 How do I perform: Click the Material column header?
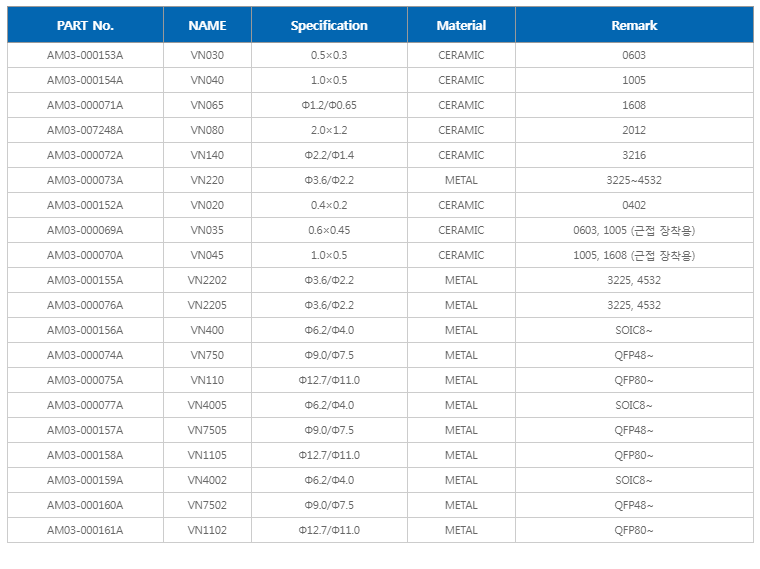click(461, 25)
